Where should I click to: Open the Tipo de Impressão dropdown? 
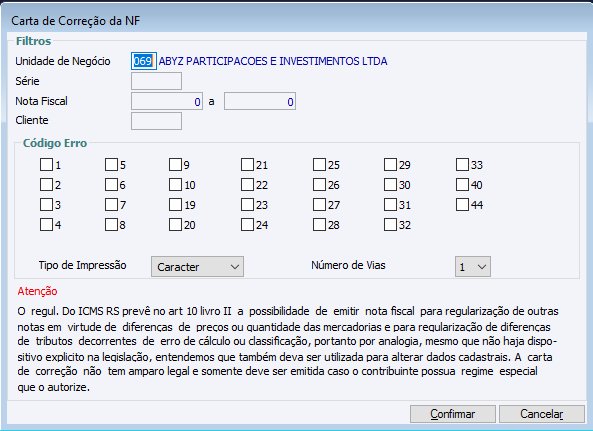click(x=197, y=267)
